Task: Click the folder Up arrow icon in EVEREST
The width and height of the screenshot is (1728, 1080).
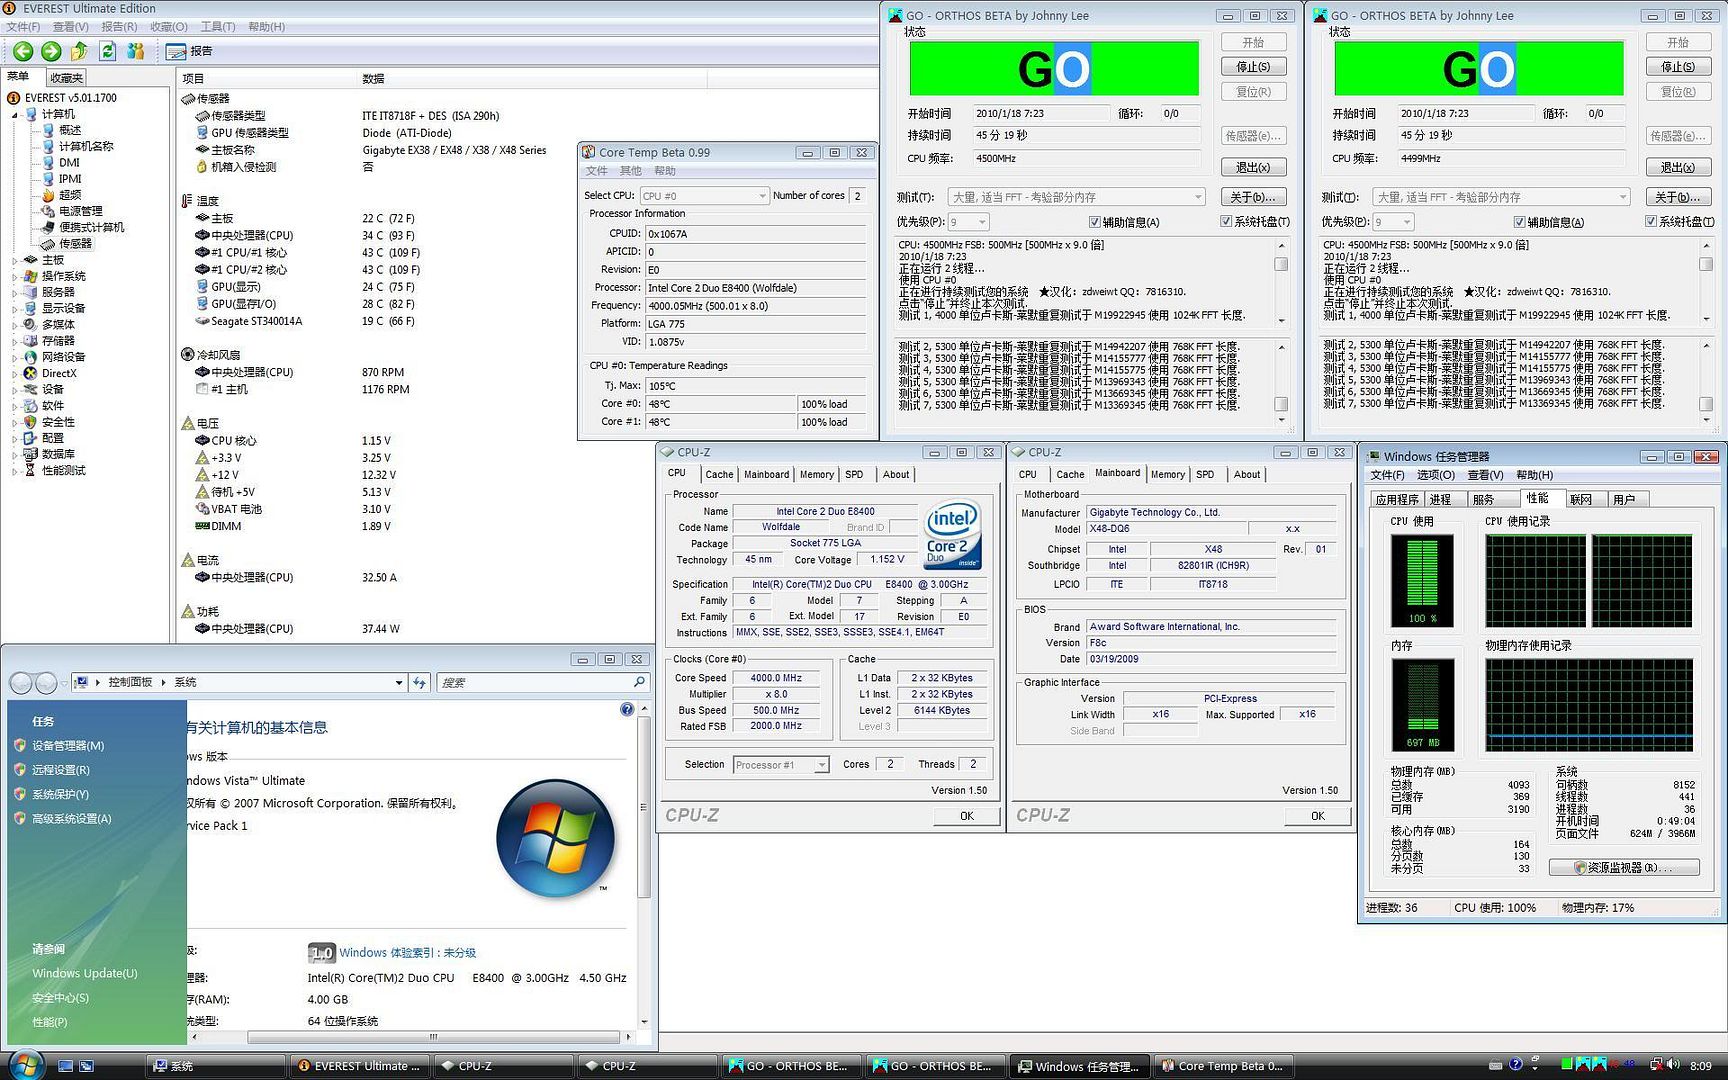Action: 79,51
